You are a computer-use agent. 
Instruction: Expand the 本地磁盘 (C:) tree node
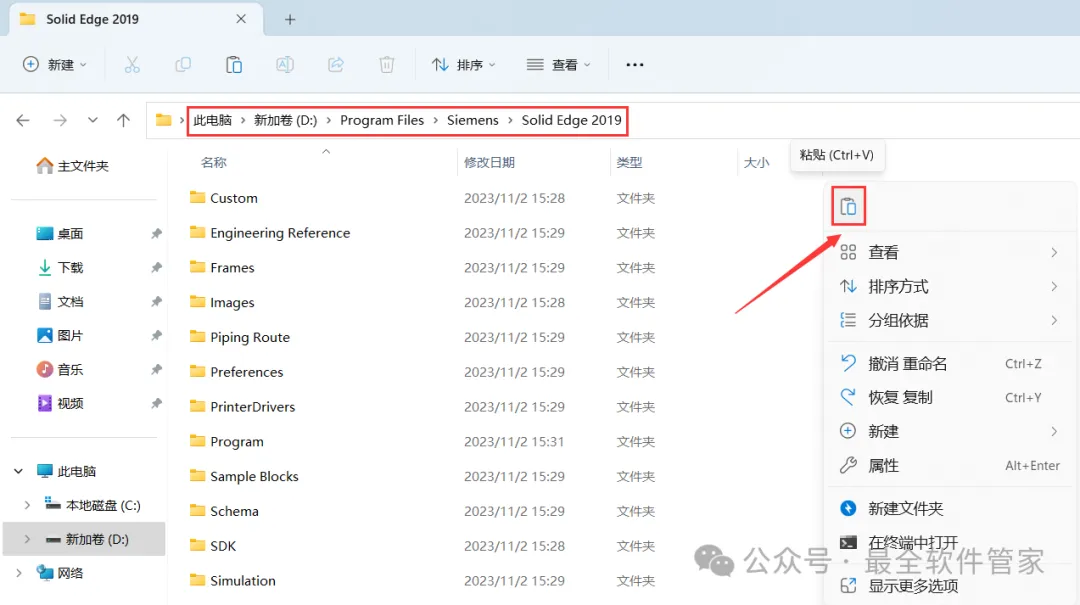pos(27,505)
